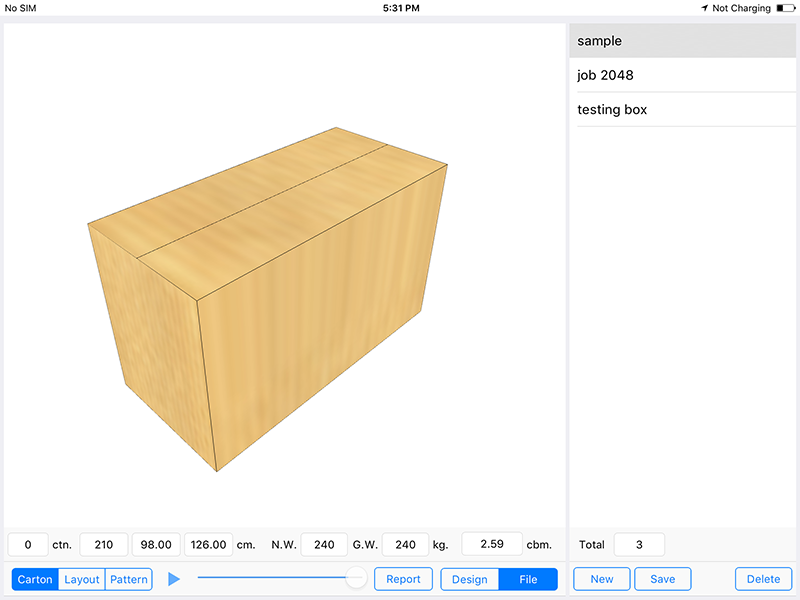Edit the N.W. weight field
Image resolution: width=800 pixels, height=600 pixels.
(x=324, y=544)
